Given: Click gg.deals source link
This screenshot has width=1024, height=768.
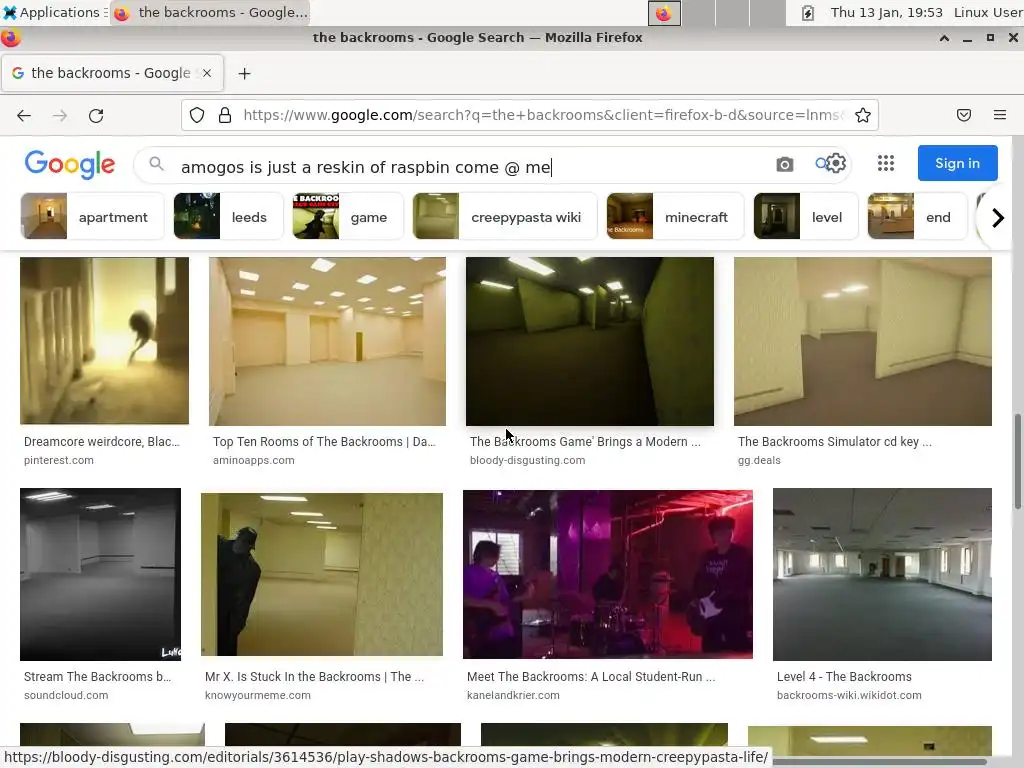Looking at the screenshot, I should pyautogui.click(x=759, y=460).
